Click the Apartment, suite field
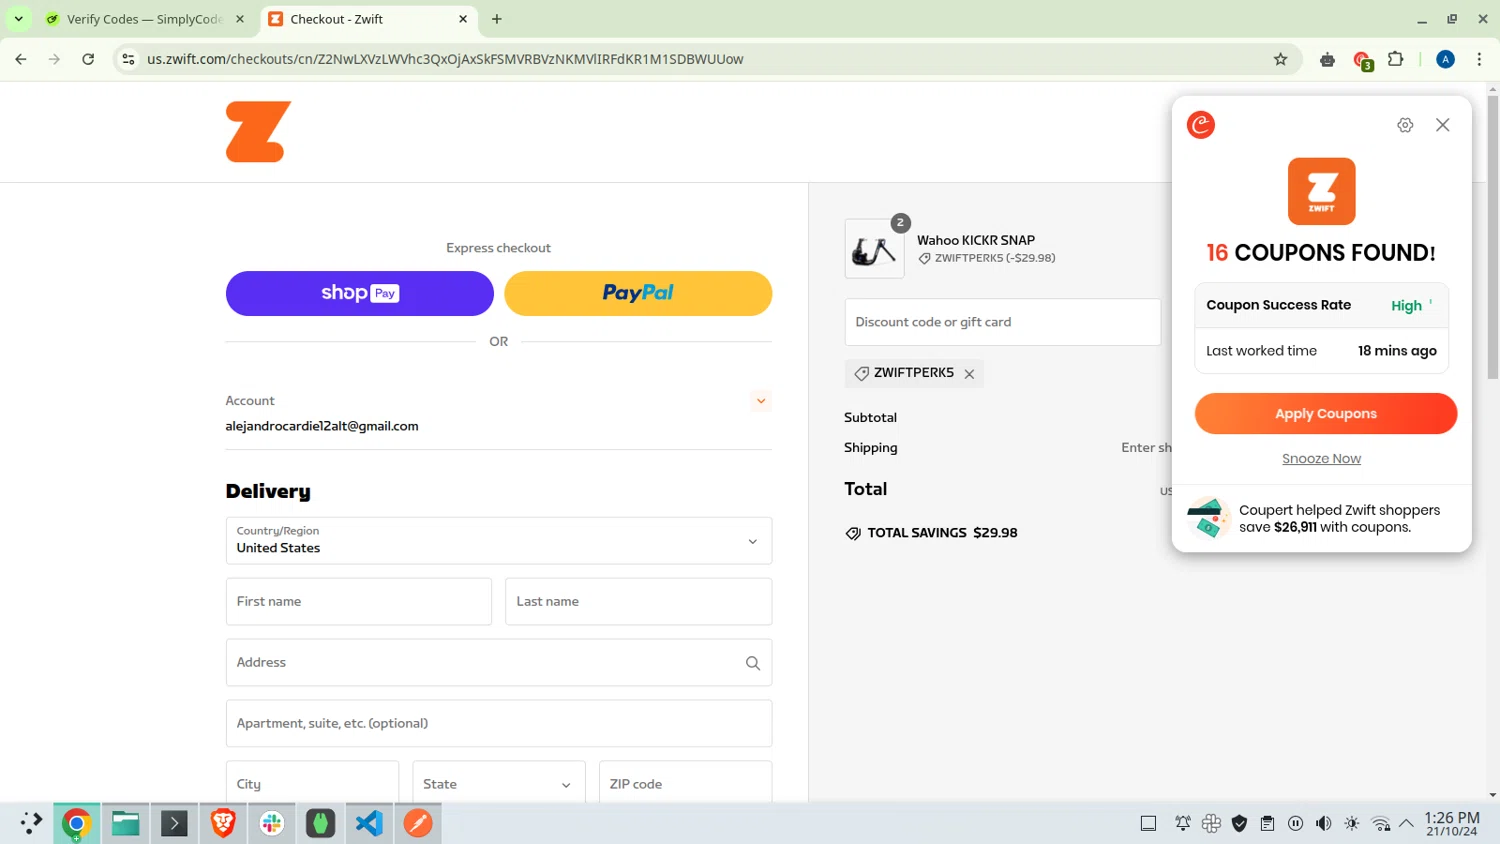Viewport: 1500px width, 844px height. click(499, 723)
